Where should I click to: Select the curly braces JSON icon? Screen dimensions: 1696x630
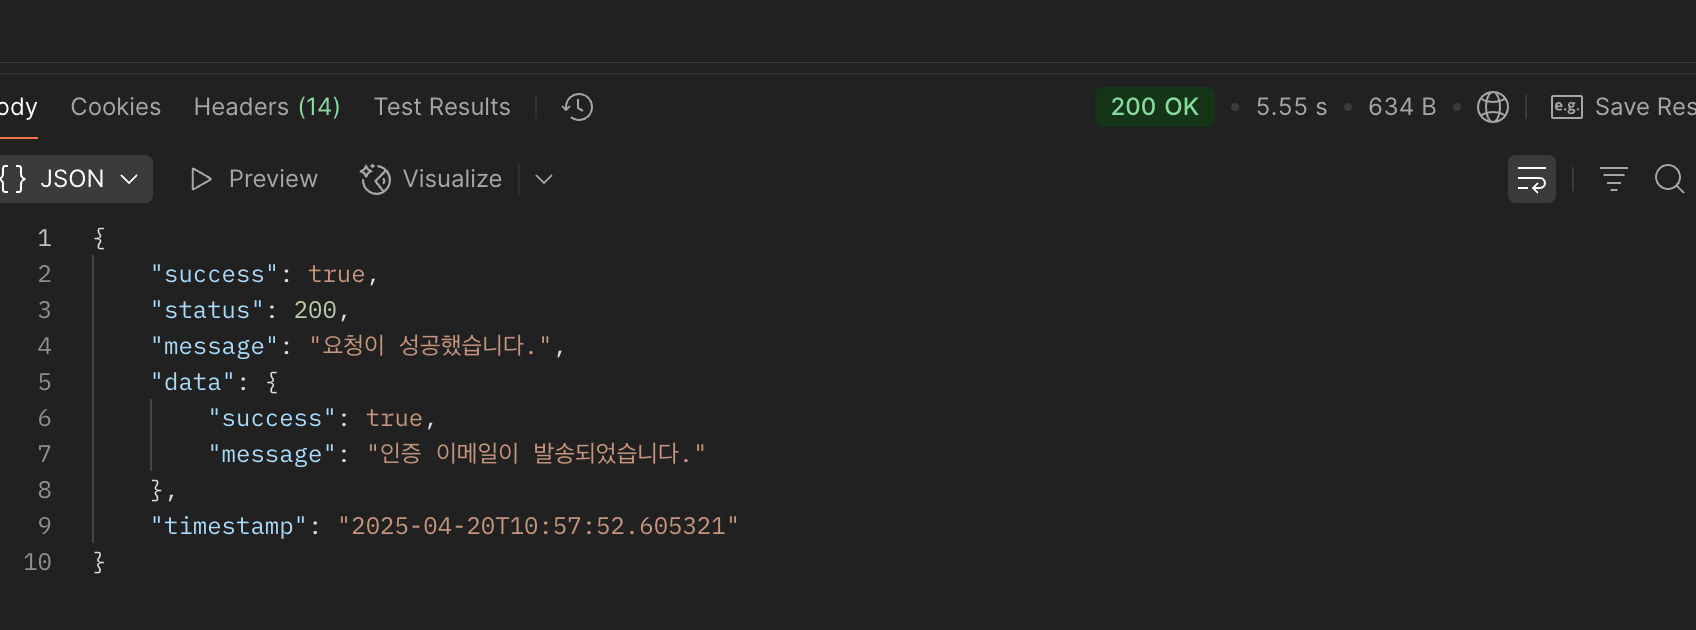click(13, 179)
